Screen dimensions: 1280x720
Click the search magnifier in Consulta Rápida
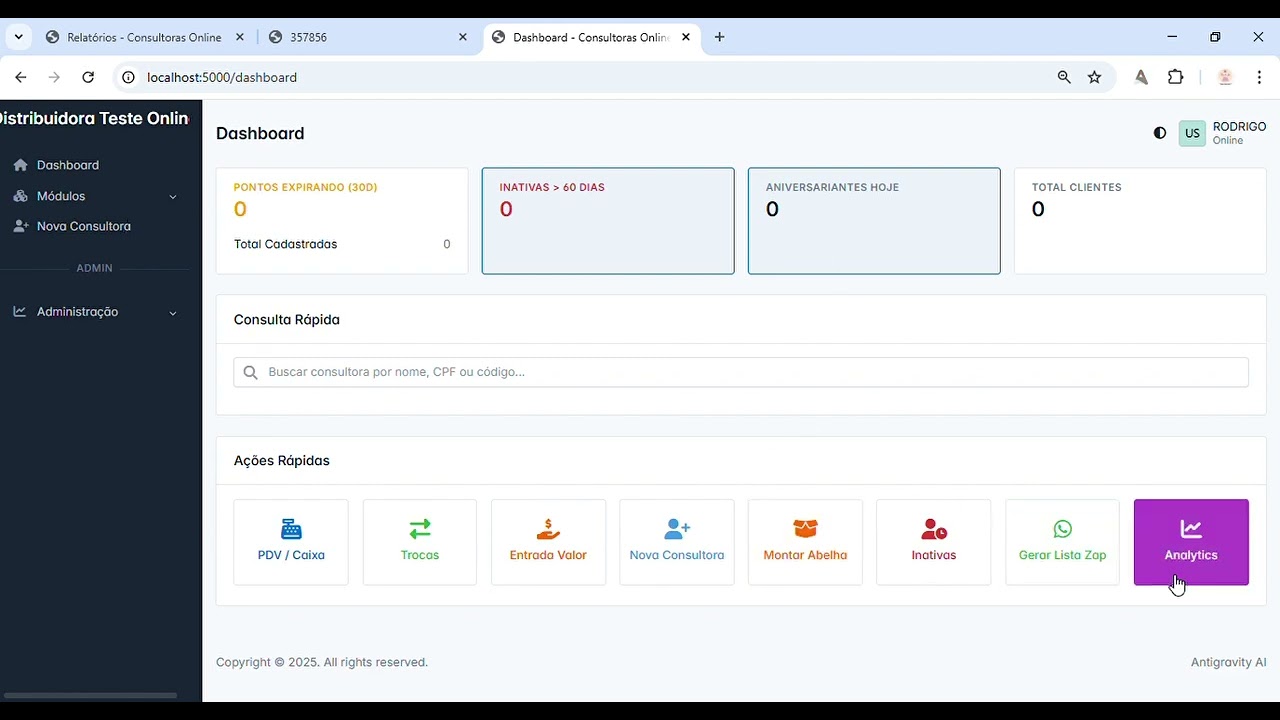pos(250,372)
